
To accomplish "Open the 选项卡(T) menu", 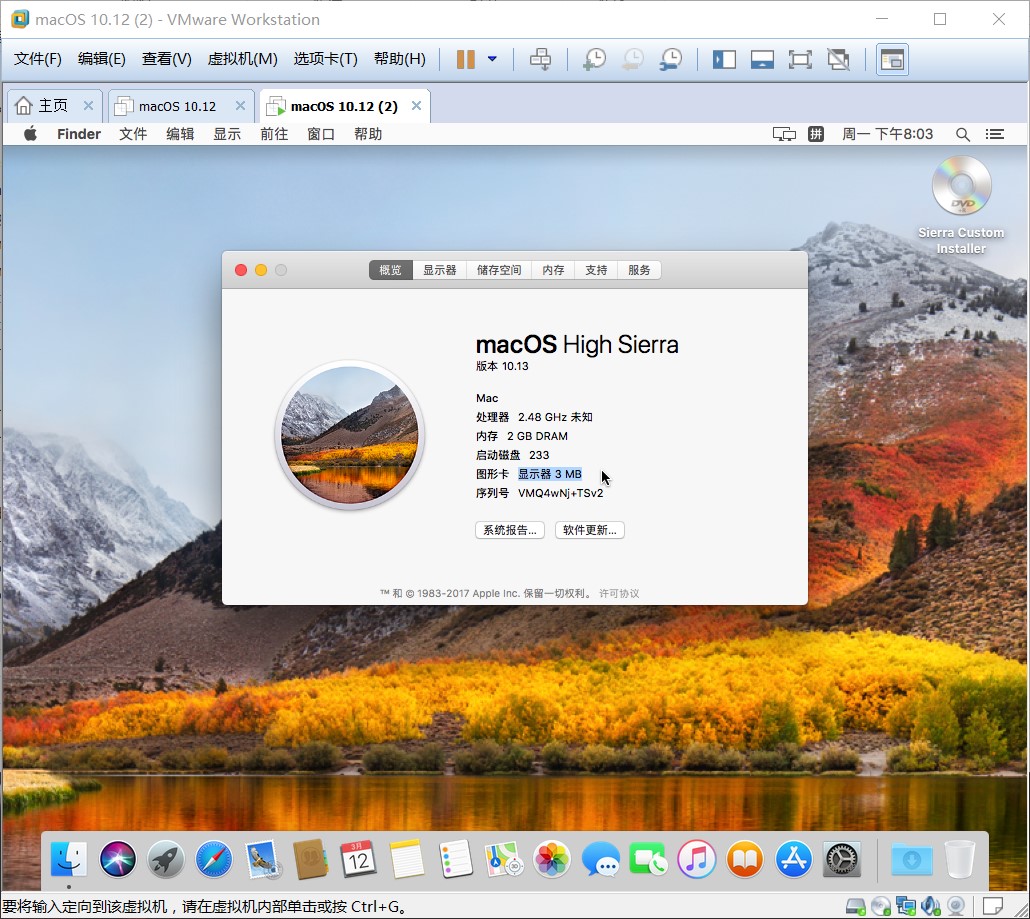I will 325,59.
